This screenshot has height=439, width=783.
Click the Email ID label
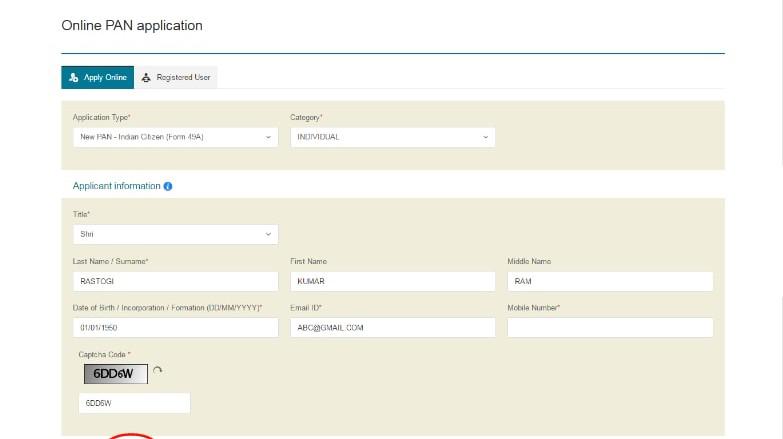click(x=306, y=308)
